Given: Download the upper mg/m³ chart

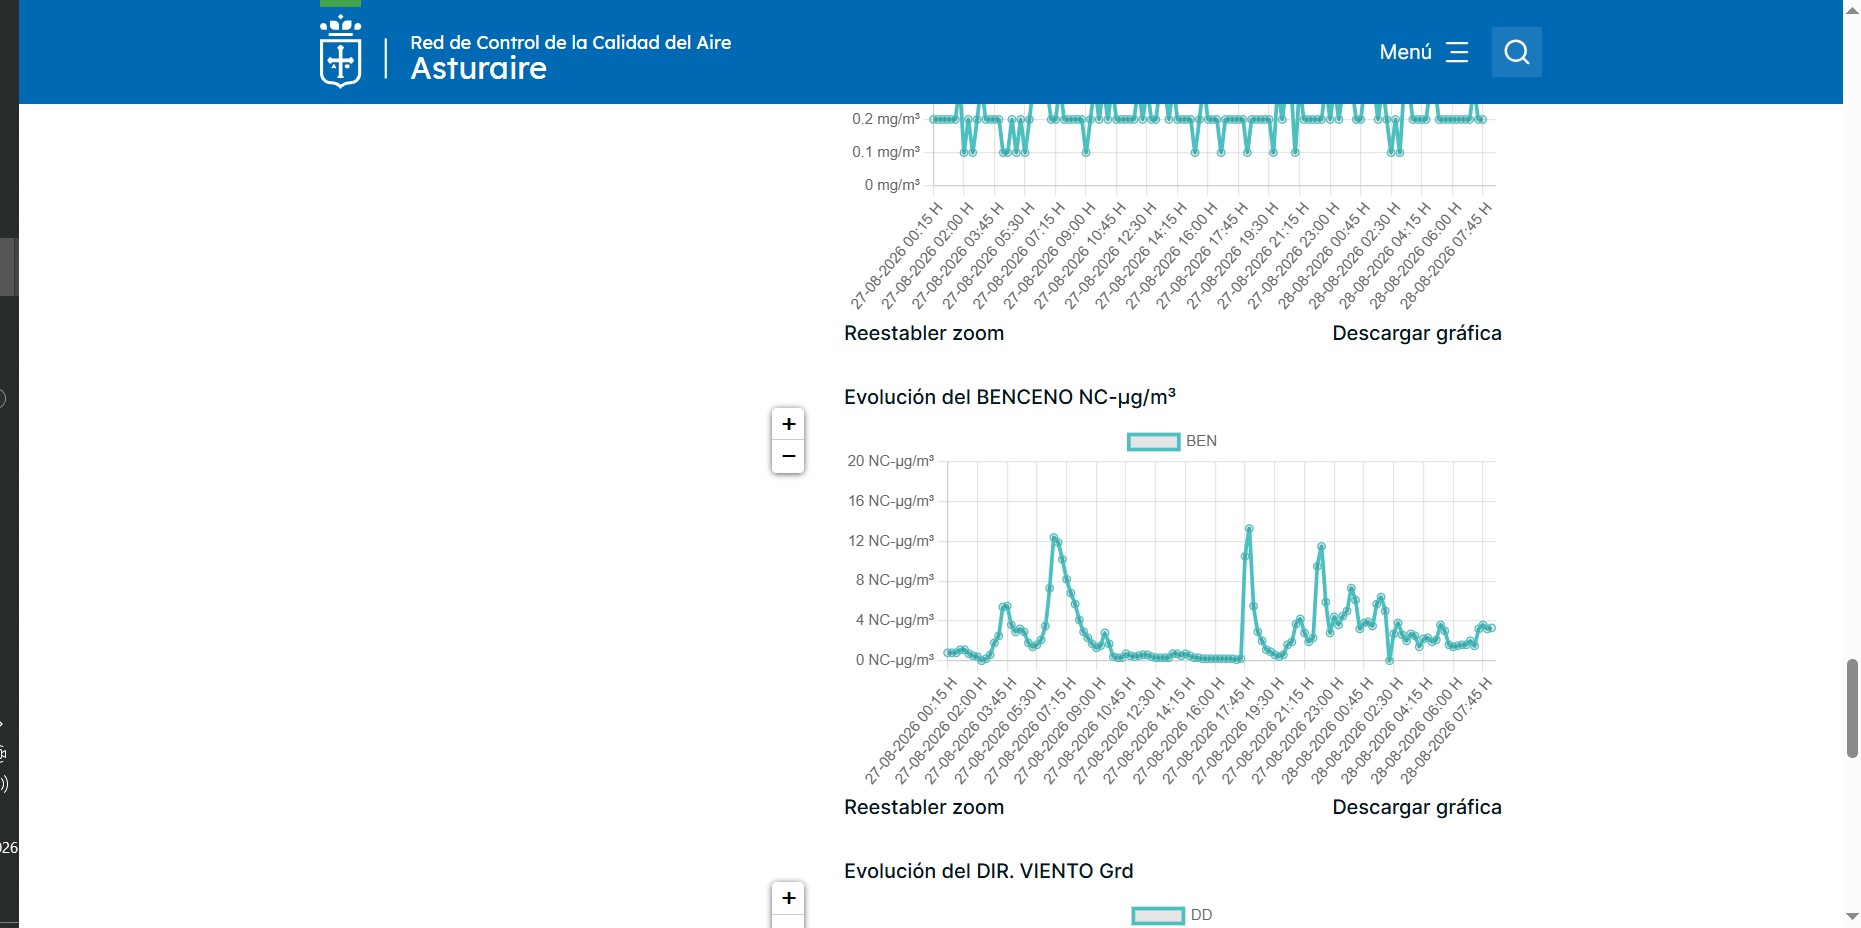Looking at the screenshot, I should pyautogui.click(x=1416, y=333).
